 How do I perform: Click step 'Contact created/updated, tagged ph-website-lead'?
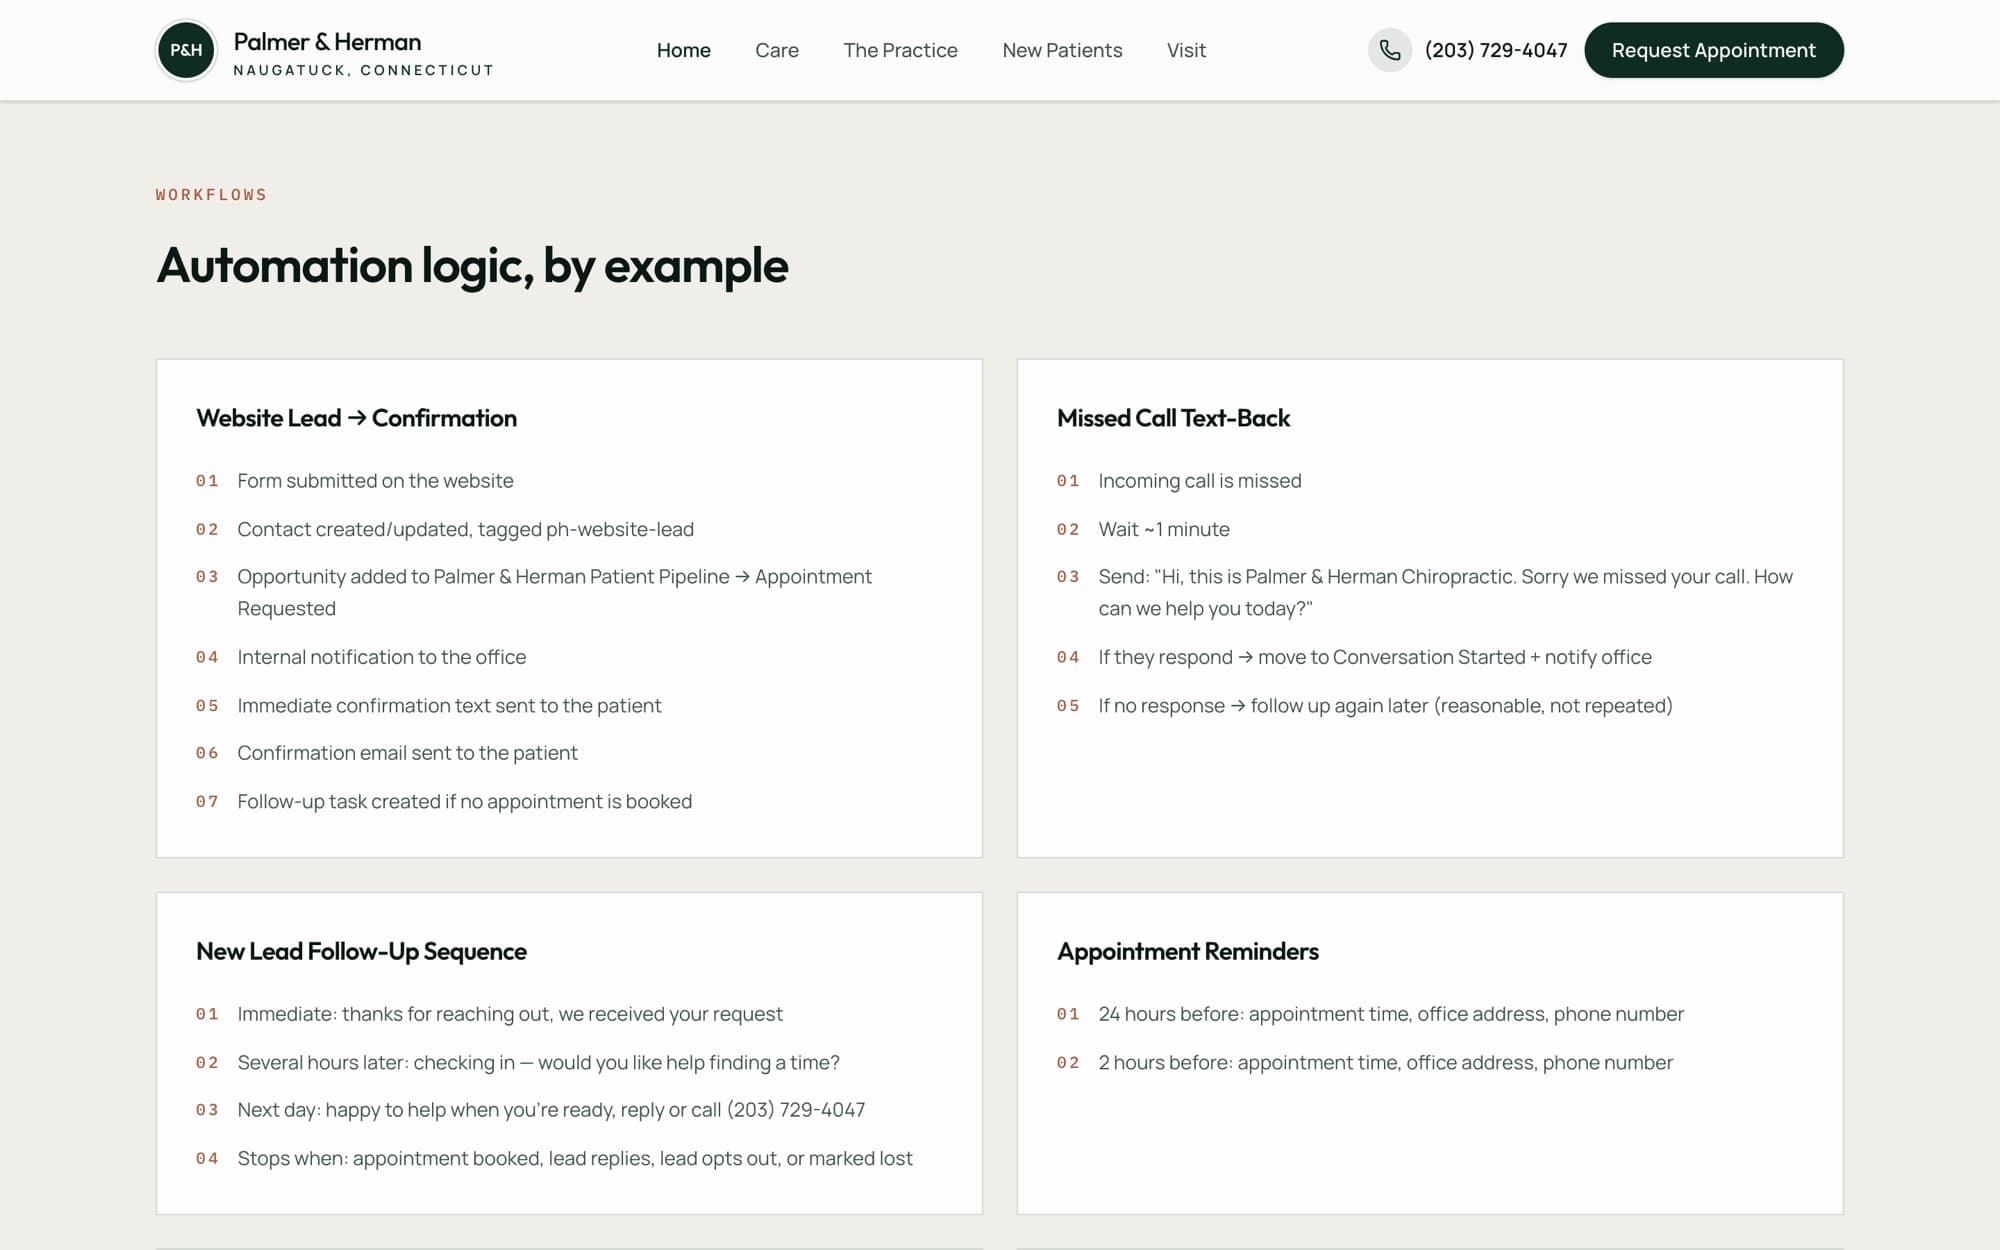[x=465, y=529]
